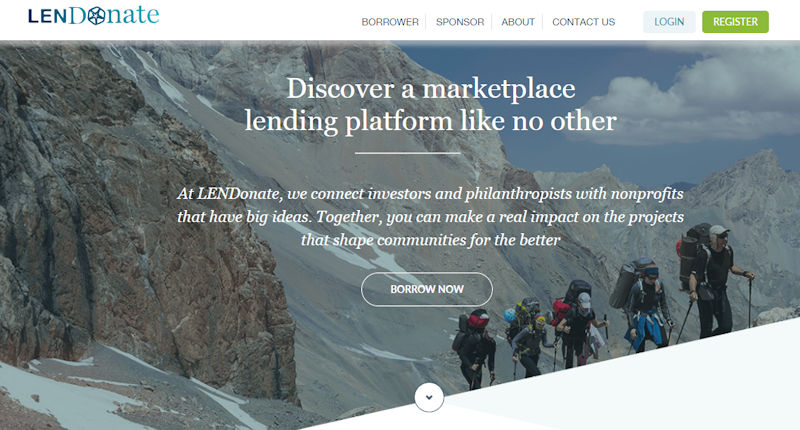Click the green REGISTER button
This screenshot has width=800, height=430.
735,22
